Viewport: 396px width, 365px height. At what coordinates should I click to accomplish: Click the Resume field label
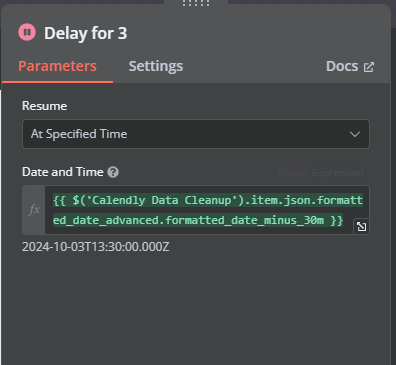coord(44,106)
